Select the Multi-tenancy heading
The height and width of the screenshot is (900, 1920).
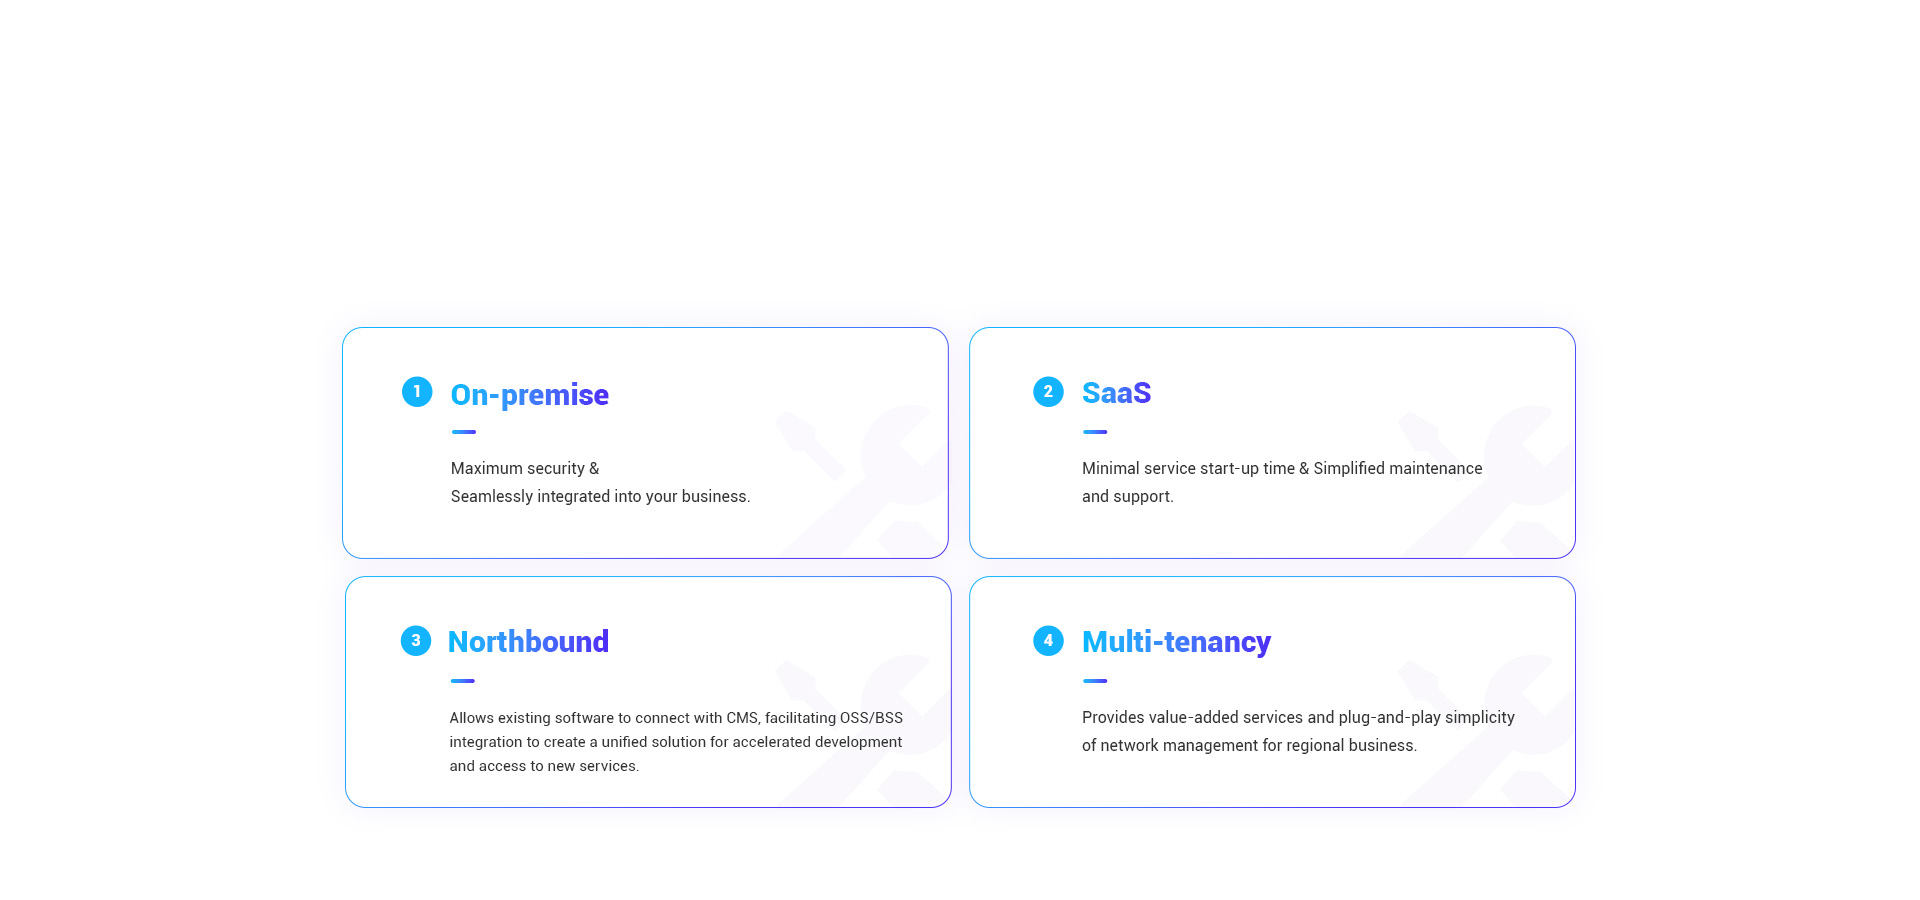[1176, 642]
